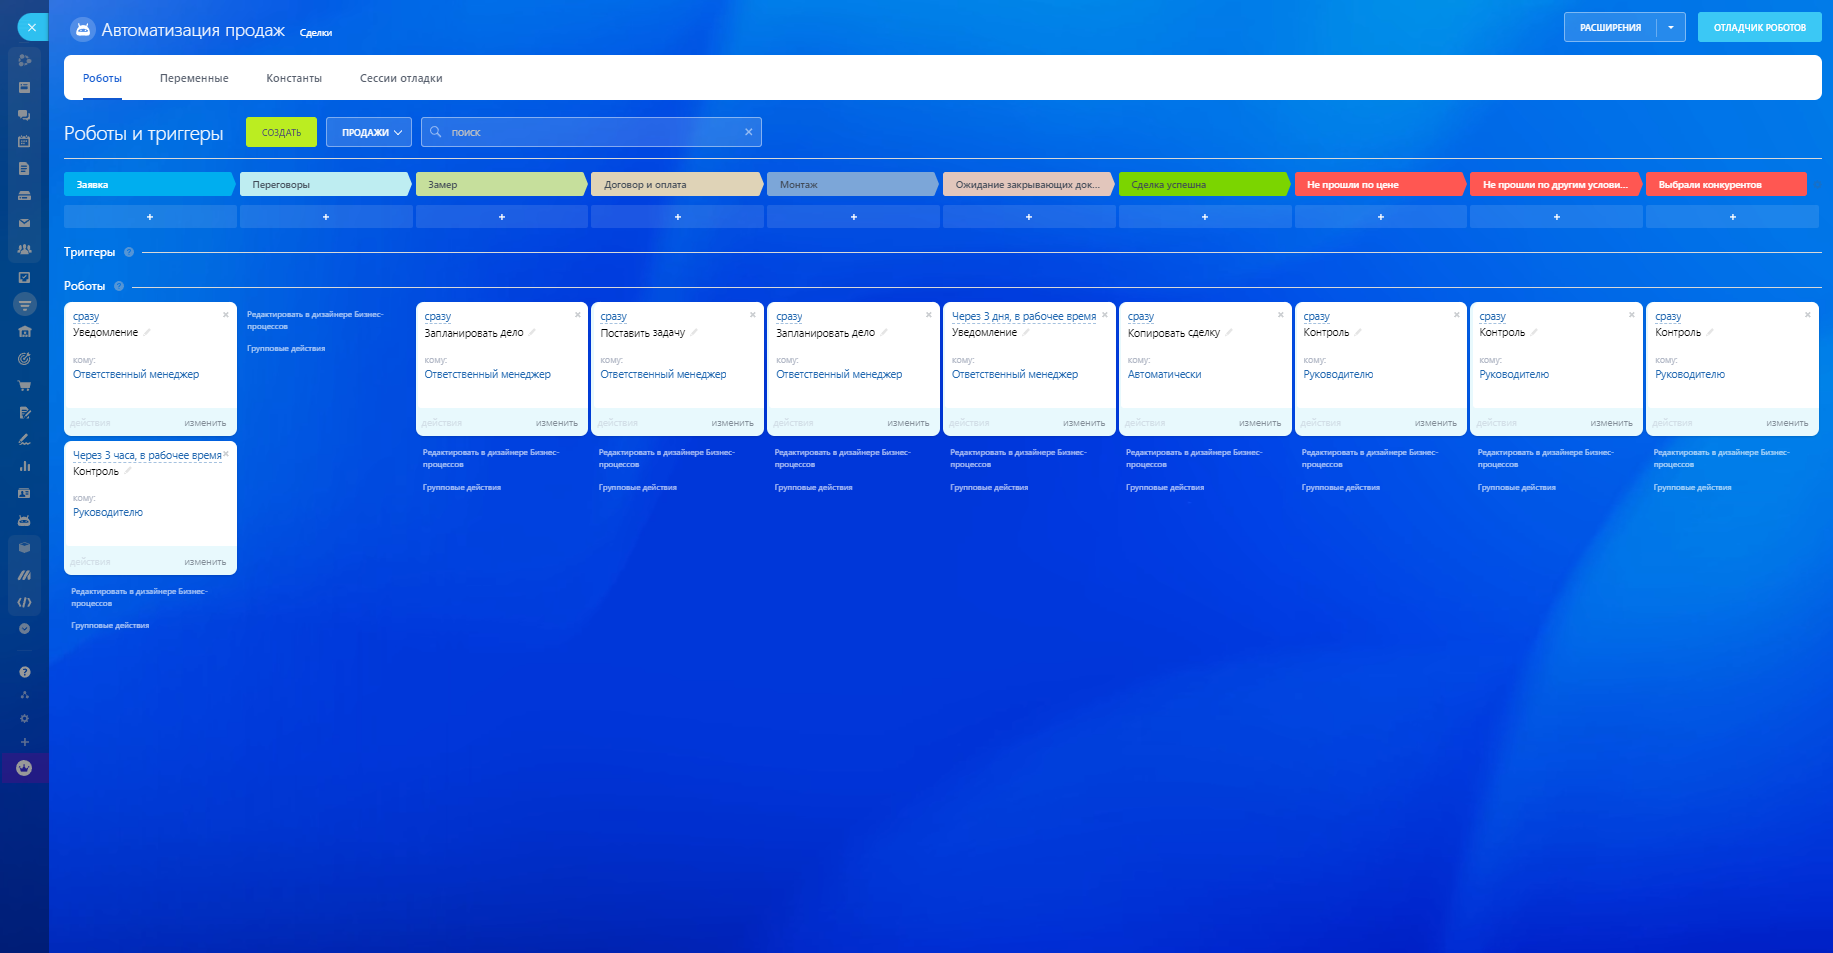Close the automation slider with the X button
1833x953 pixels.
click(32, 27)
